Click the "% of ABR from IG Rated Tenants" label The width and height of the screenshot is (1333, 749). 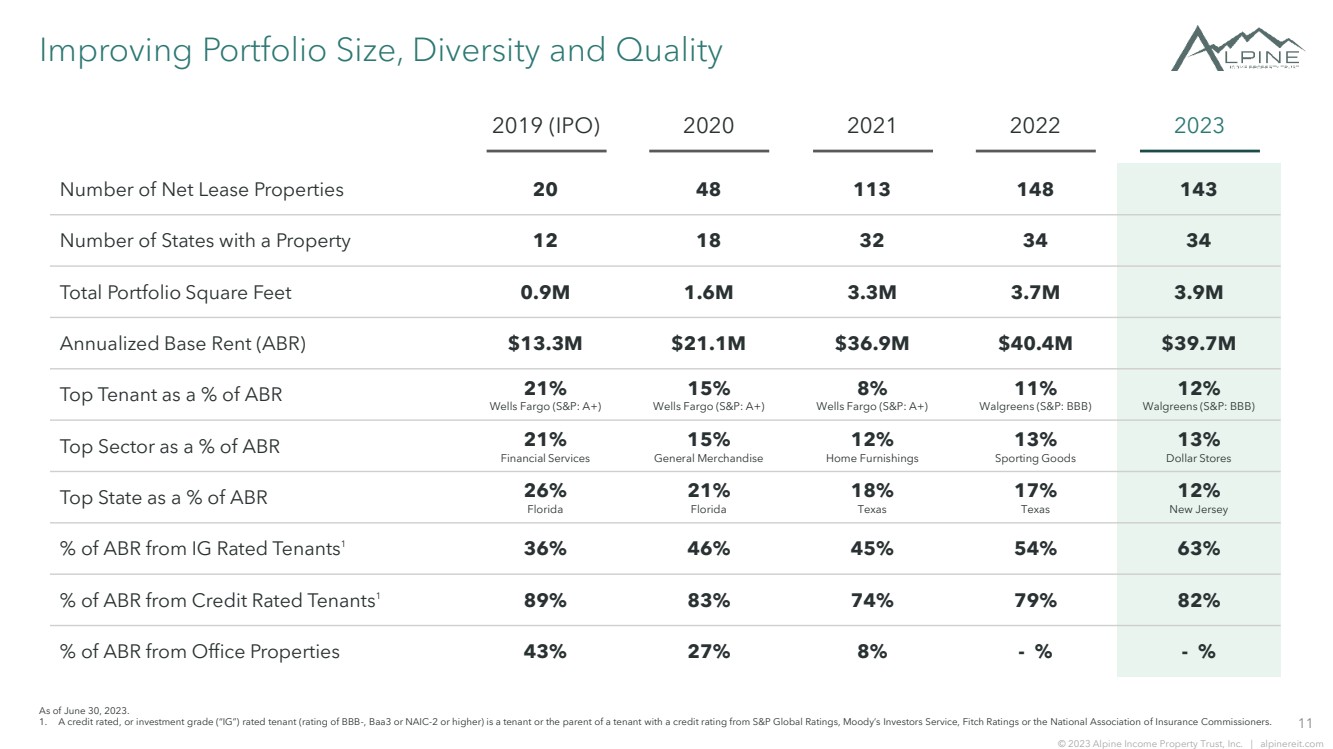click(203, 548)
